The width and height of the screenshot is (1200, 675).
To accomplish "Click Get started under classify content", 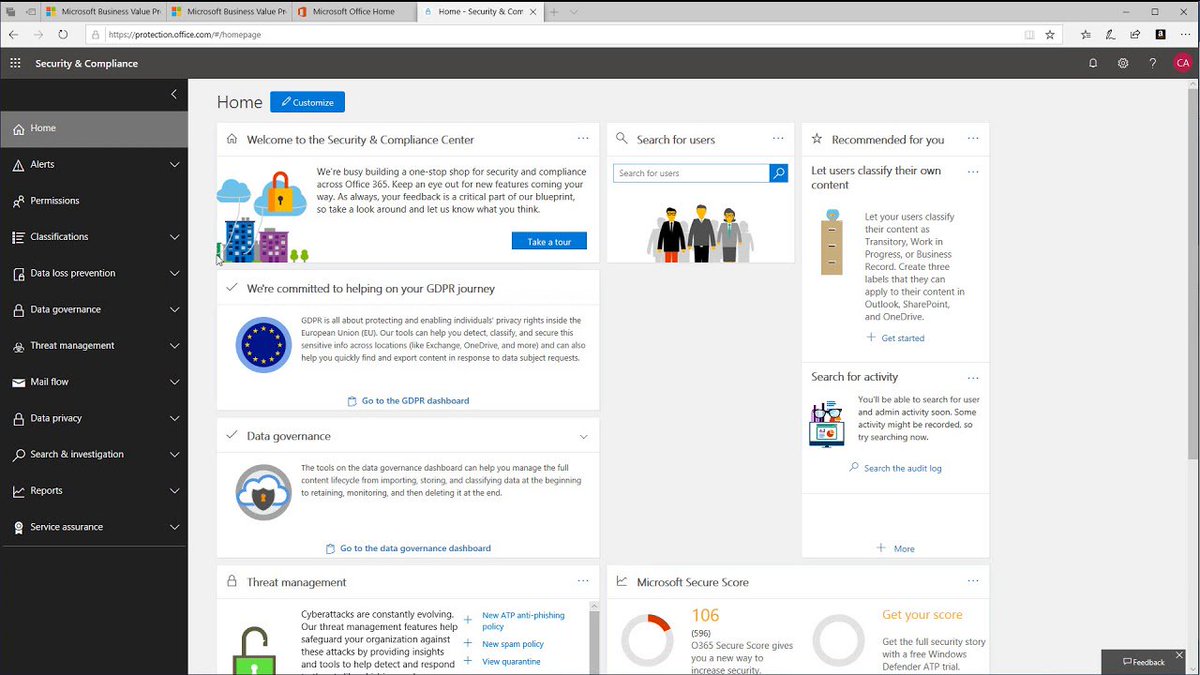I will (x=895, y=338).
